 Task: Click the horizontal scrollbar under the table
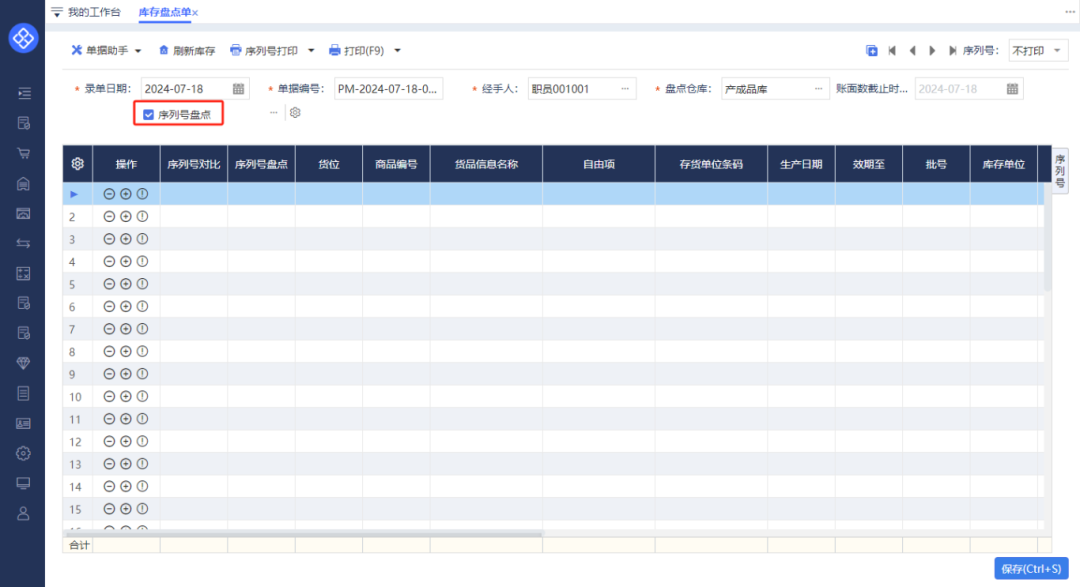pyautogui.click(x=300, y=535)
